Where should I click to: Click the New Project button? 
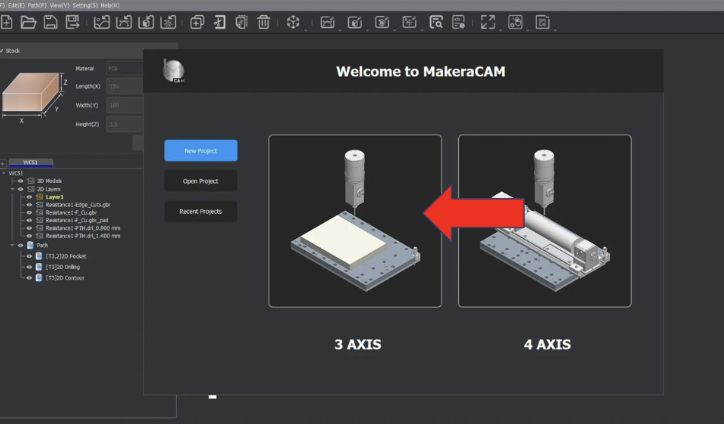201,150
